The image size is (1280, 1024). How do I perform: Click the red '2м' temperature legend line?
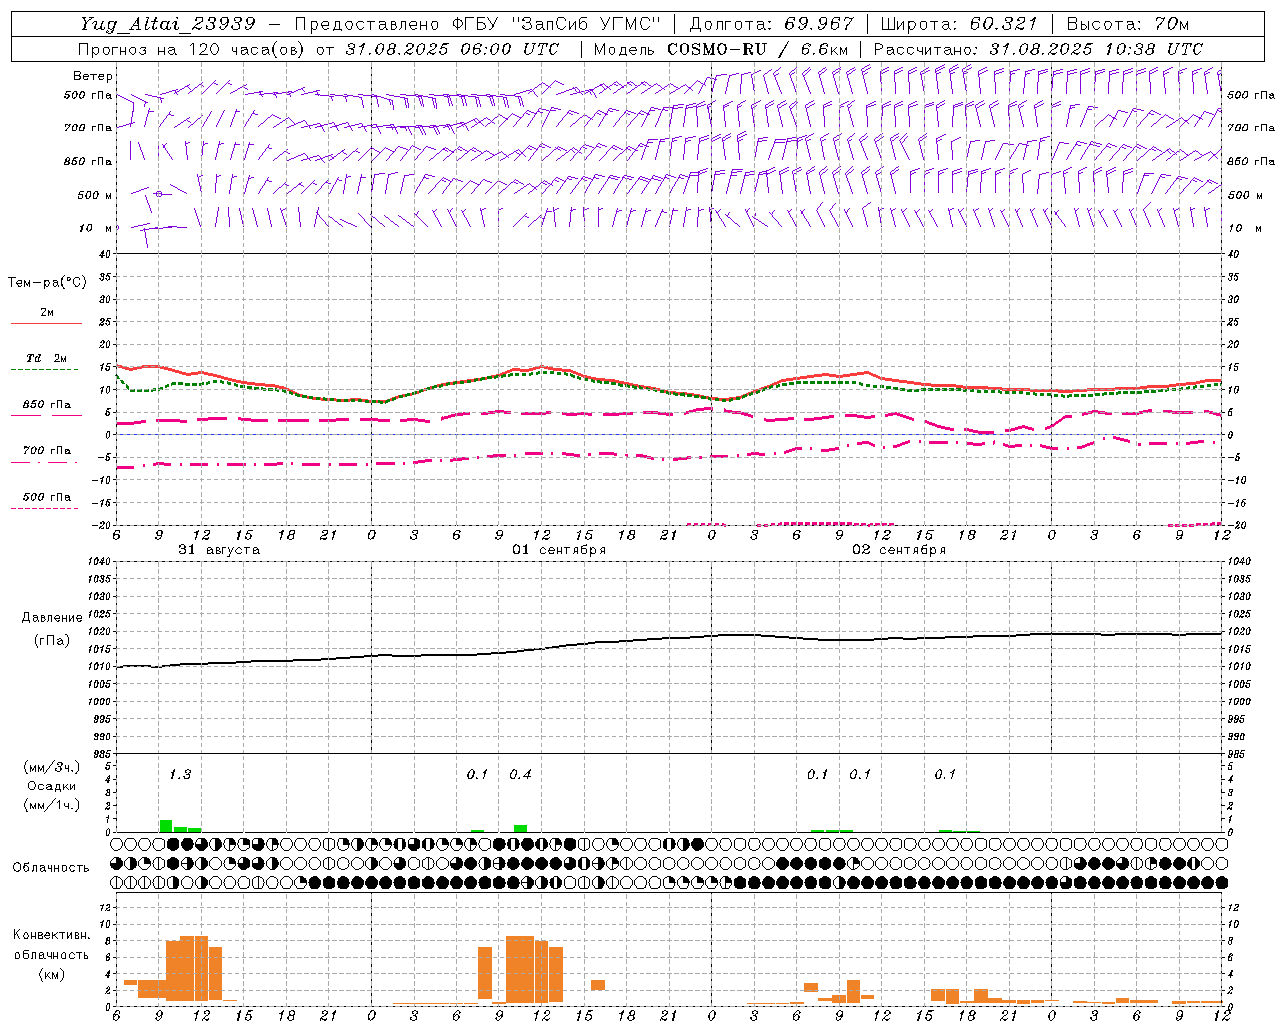point(46,323)
